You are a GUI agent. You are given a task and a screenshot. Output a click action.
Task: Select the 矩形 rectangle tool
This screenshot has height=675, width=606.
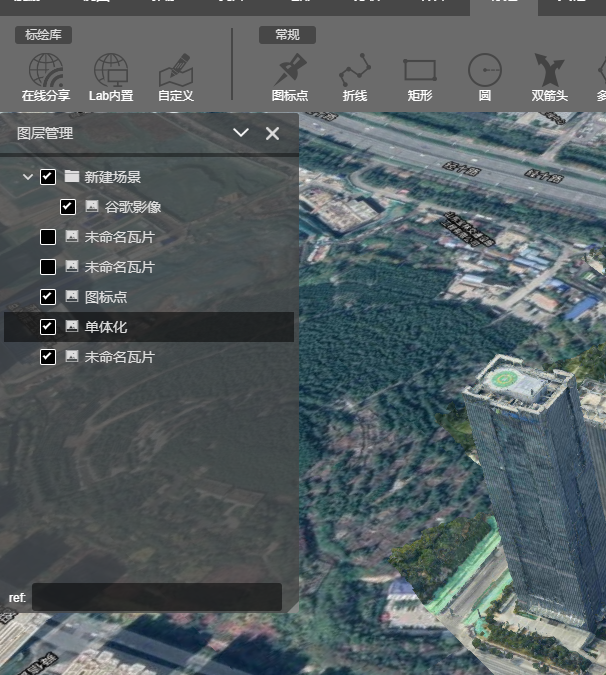(x=420, y=77)
